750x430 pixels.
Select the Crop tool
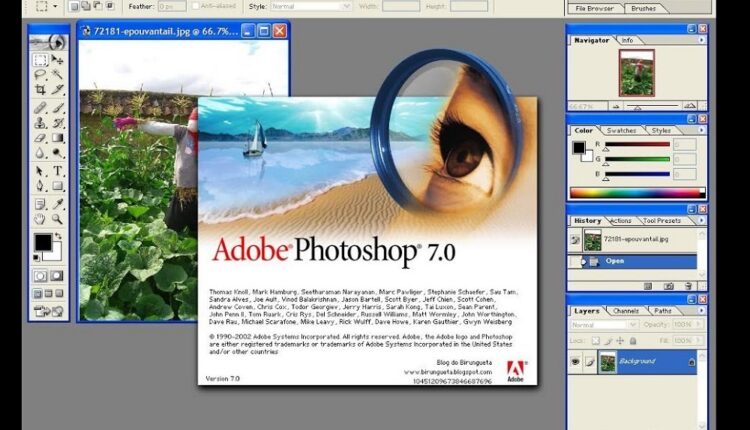click(x=40, y=89)
